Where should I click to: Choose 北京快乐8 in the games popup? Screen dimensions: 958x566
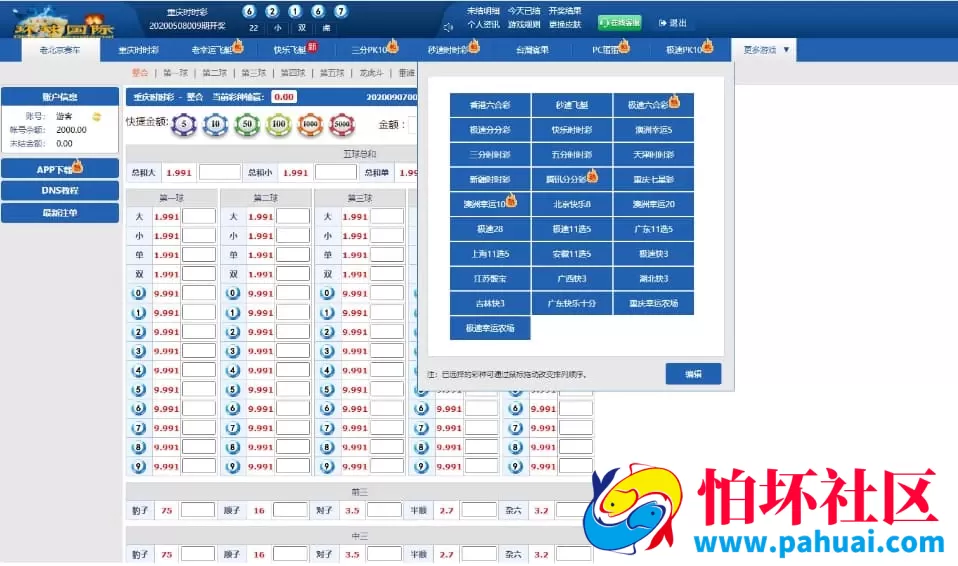pyautogui.click(x=572, y=204)
